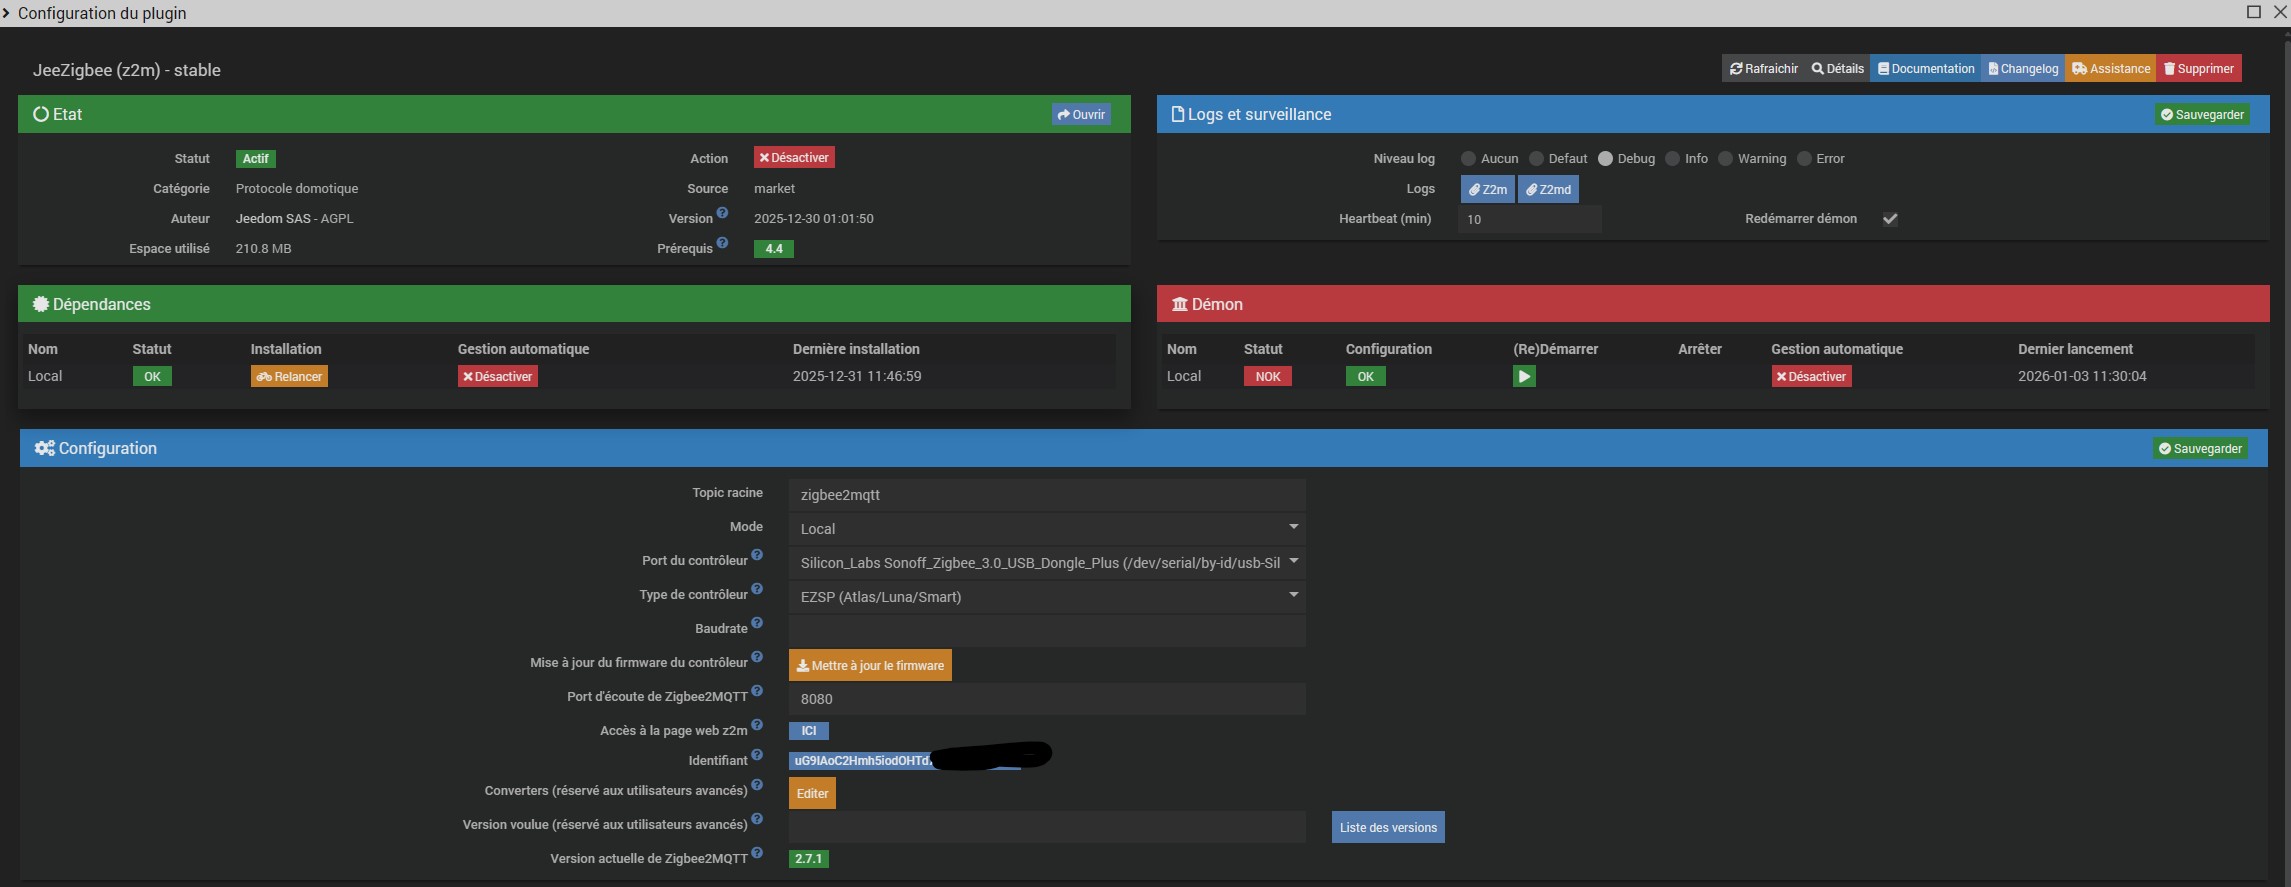The width and height of the screenshot is (2291, 887).
Task: Open the Z2m log file
Action: pyautogui.click(x=1487, y=189)
